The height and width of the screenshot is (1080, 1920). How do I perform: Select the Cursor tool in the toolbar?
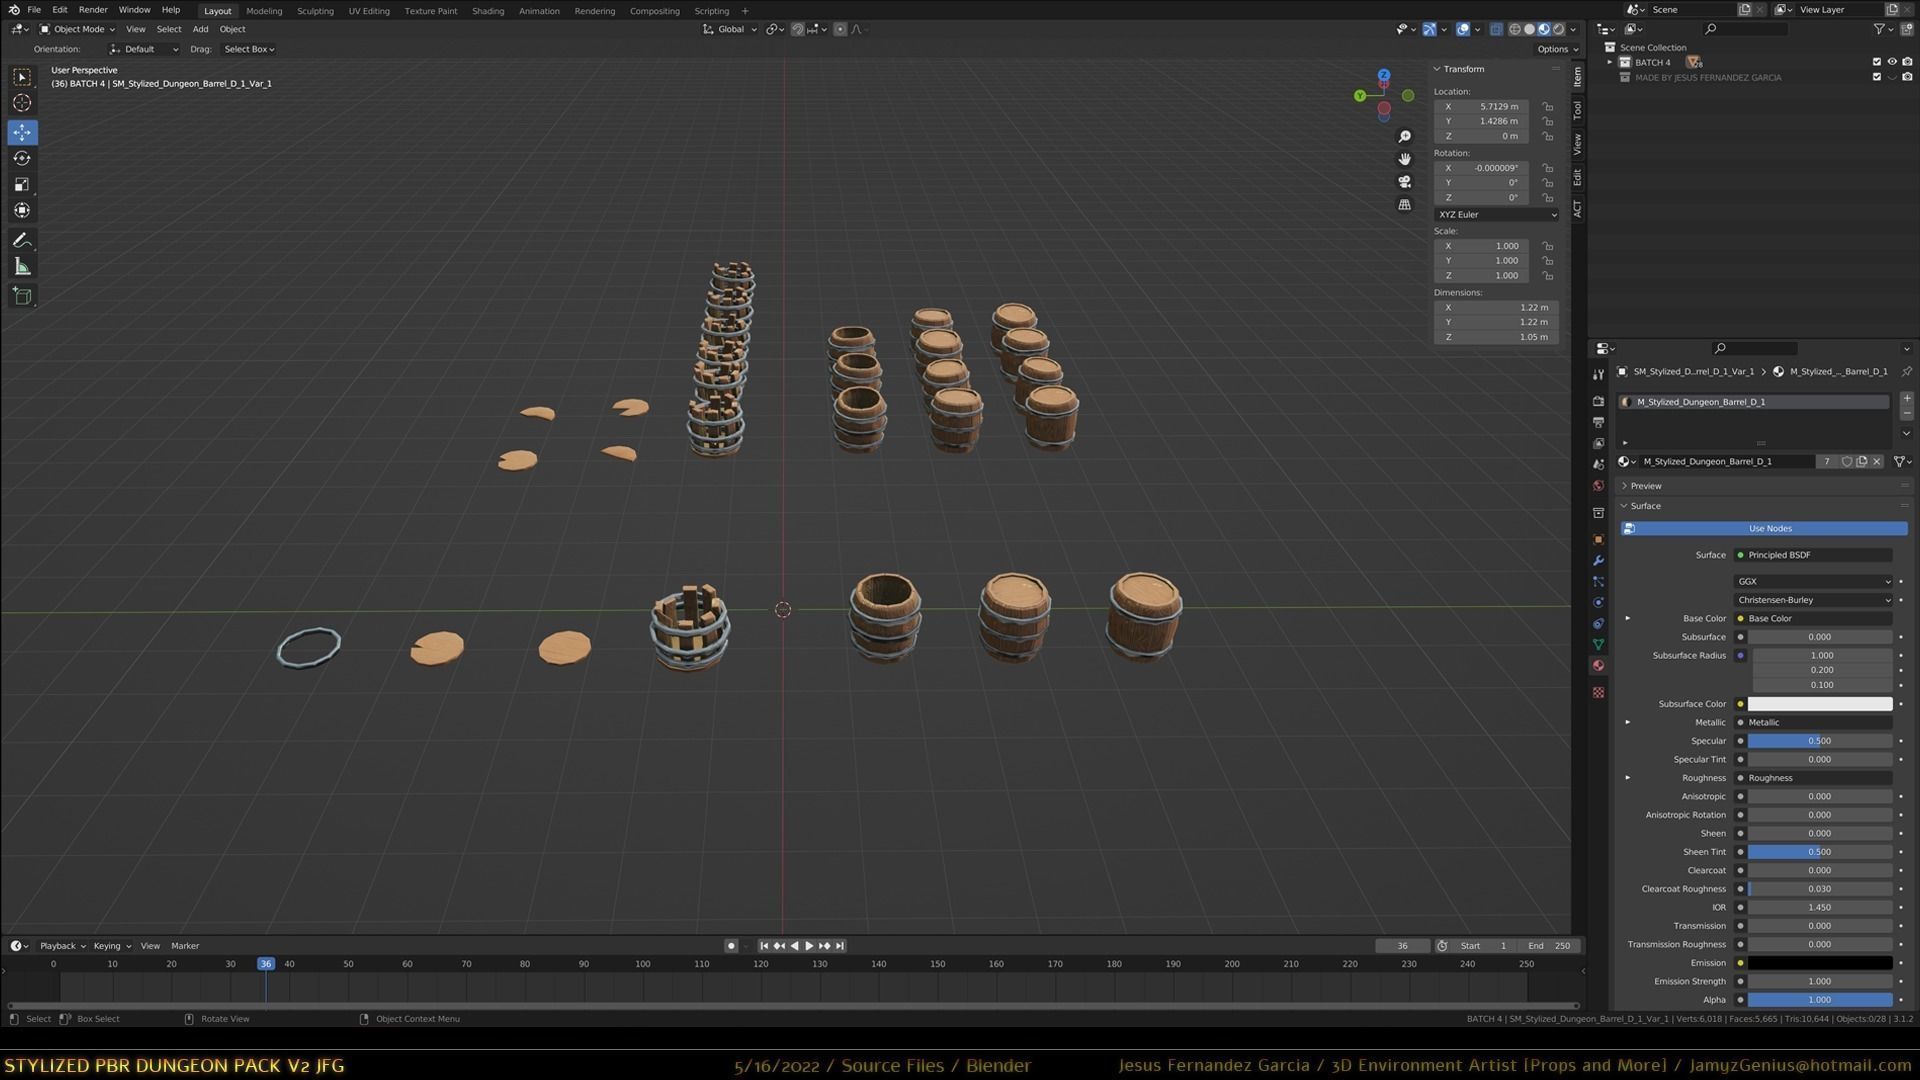click(22, 103)
